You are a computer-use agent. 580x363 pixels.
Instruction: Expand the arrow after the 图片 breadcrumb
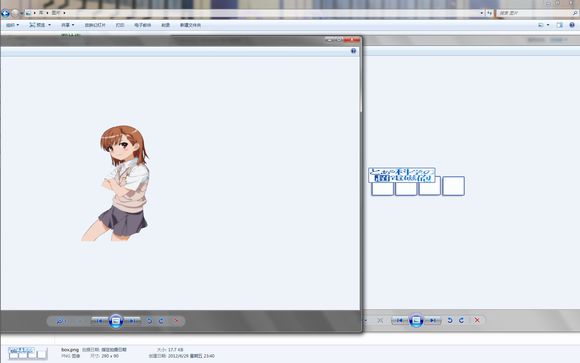tap(64, 13)
